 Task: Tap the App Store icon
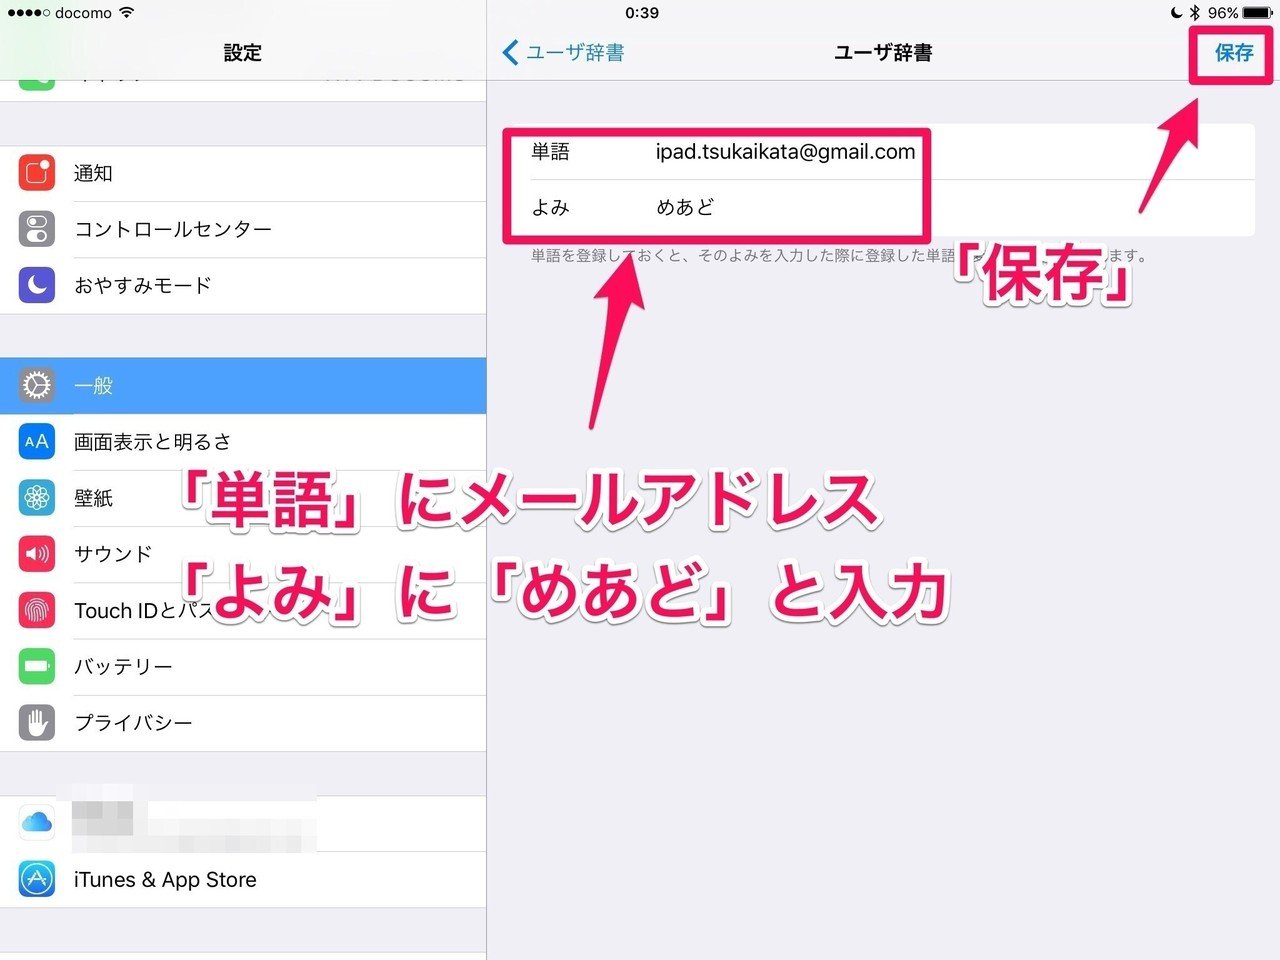pos(37,879)
